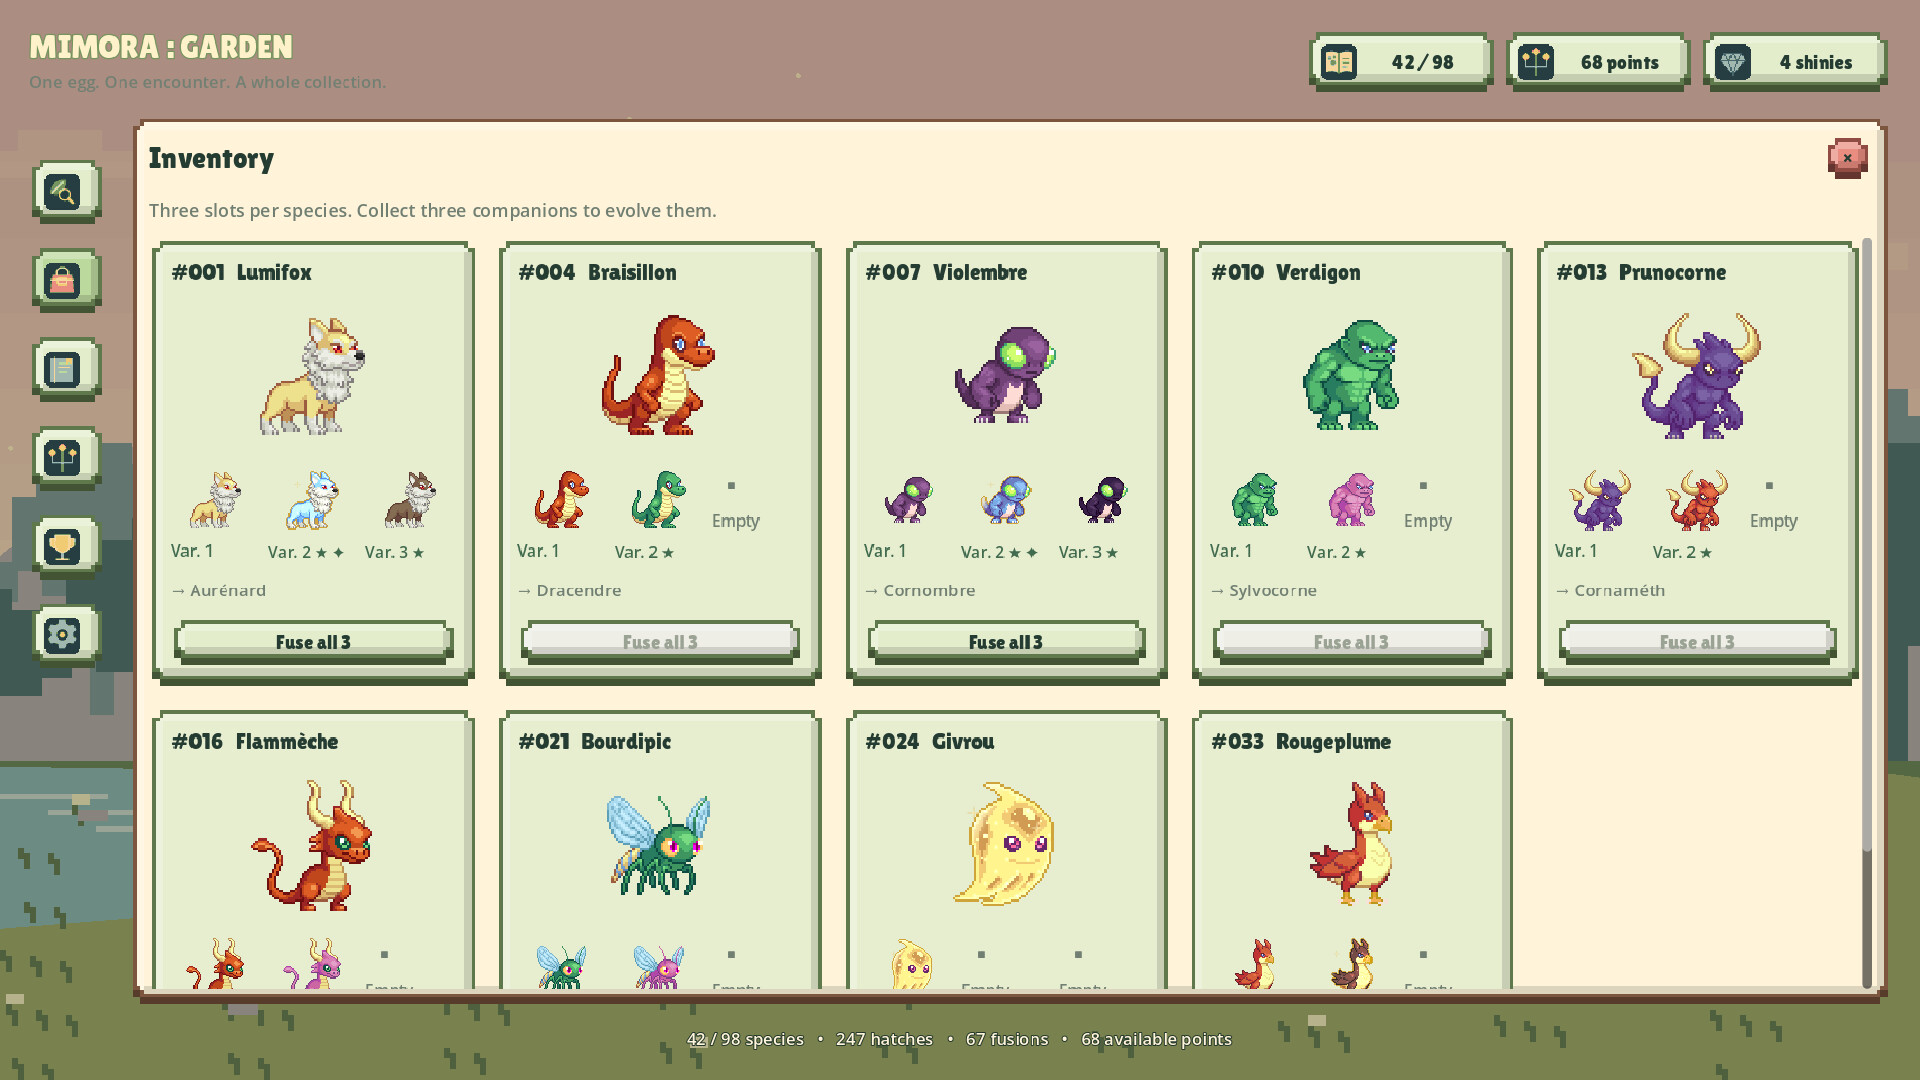Click the 'Dracendre' evolution text

click(x=579, y=591)
